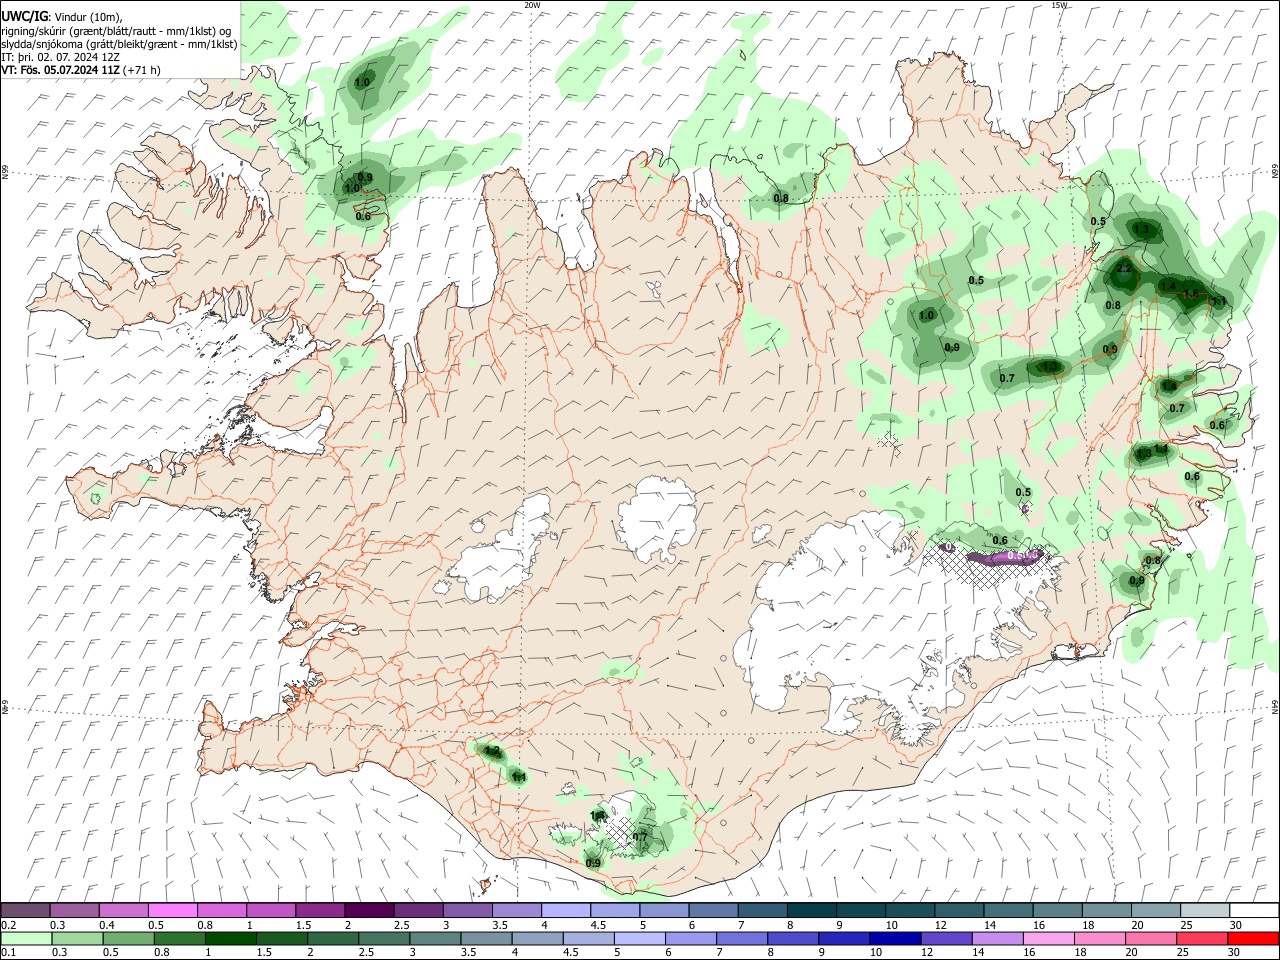
Task: Click the violet swatch labeled 12 in rain legend
Action: click(947, 939)
